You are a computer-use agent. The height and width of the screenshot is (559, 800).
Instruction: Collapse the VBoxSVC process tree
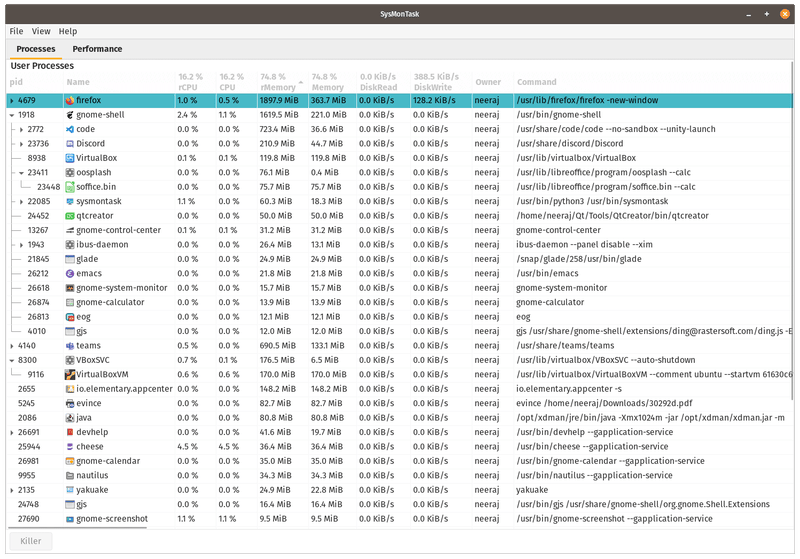click(x=11, y=360)
